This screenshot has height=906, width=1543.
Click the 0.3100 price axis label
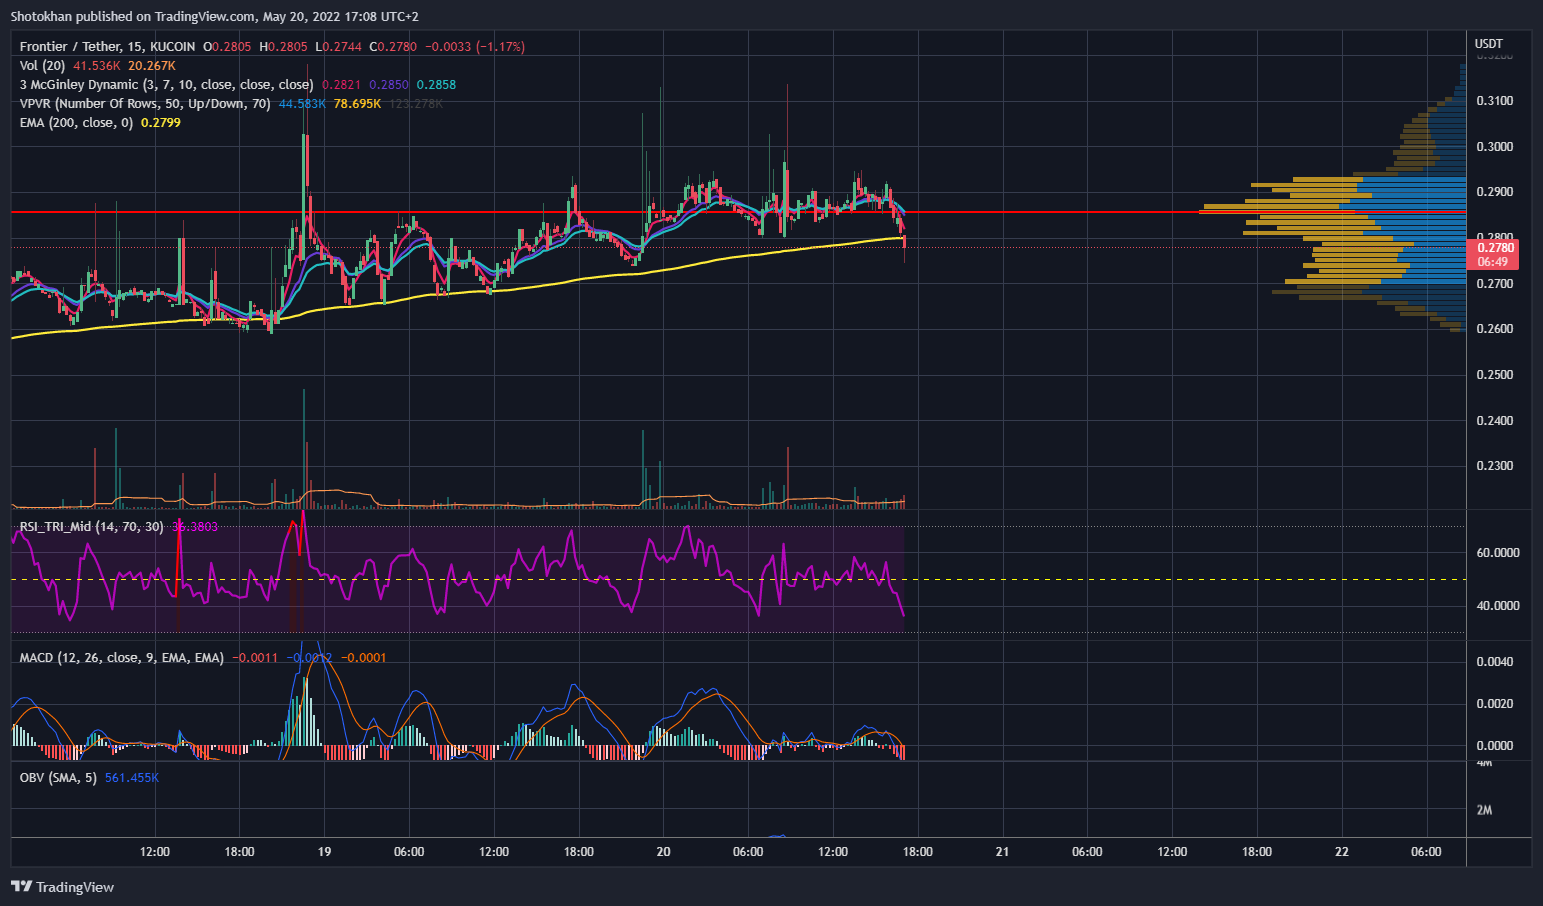coord(1495,101)
